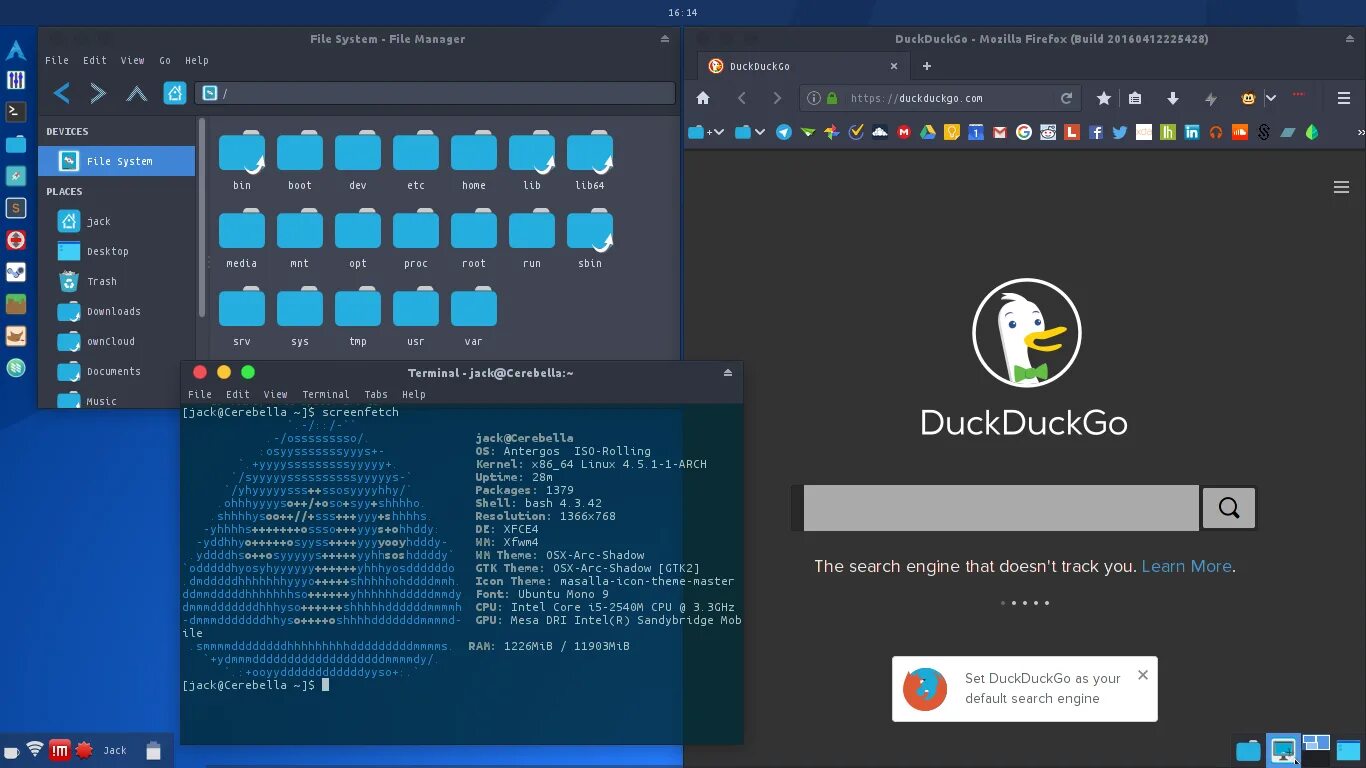Select the usr folder
Screen dimensions: 1366x768
pos(416,318)
